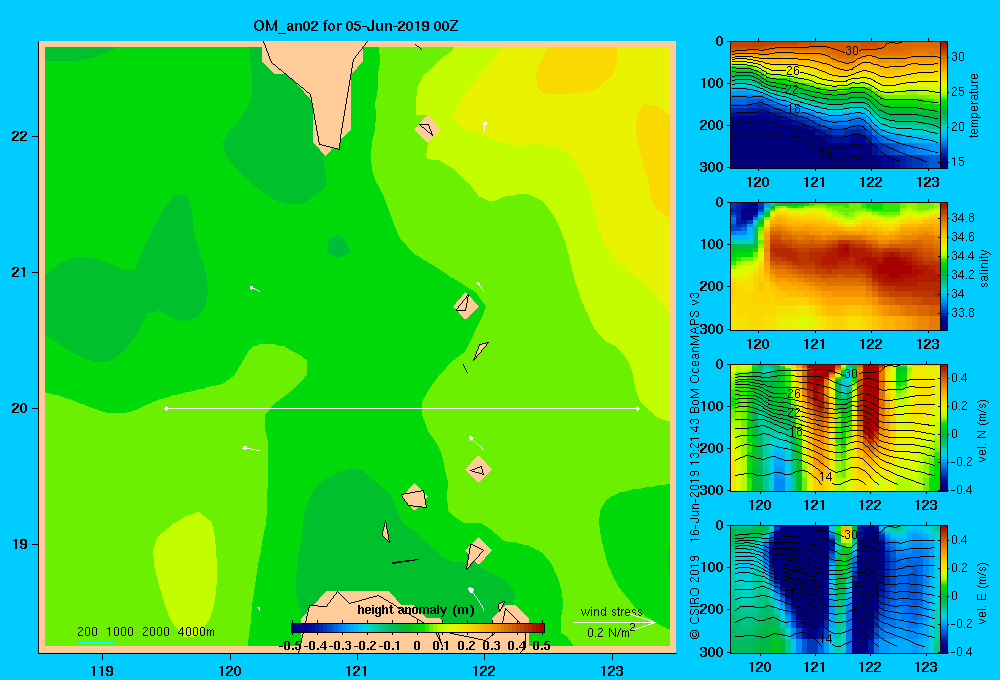Viewport: 1000px width, 680px height.
Task: Open the temperature depth section panel
Action: (834, 105)
